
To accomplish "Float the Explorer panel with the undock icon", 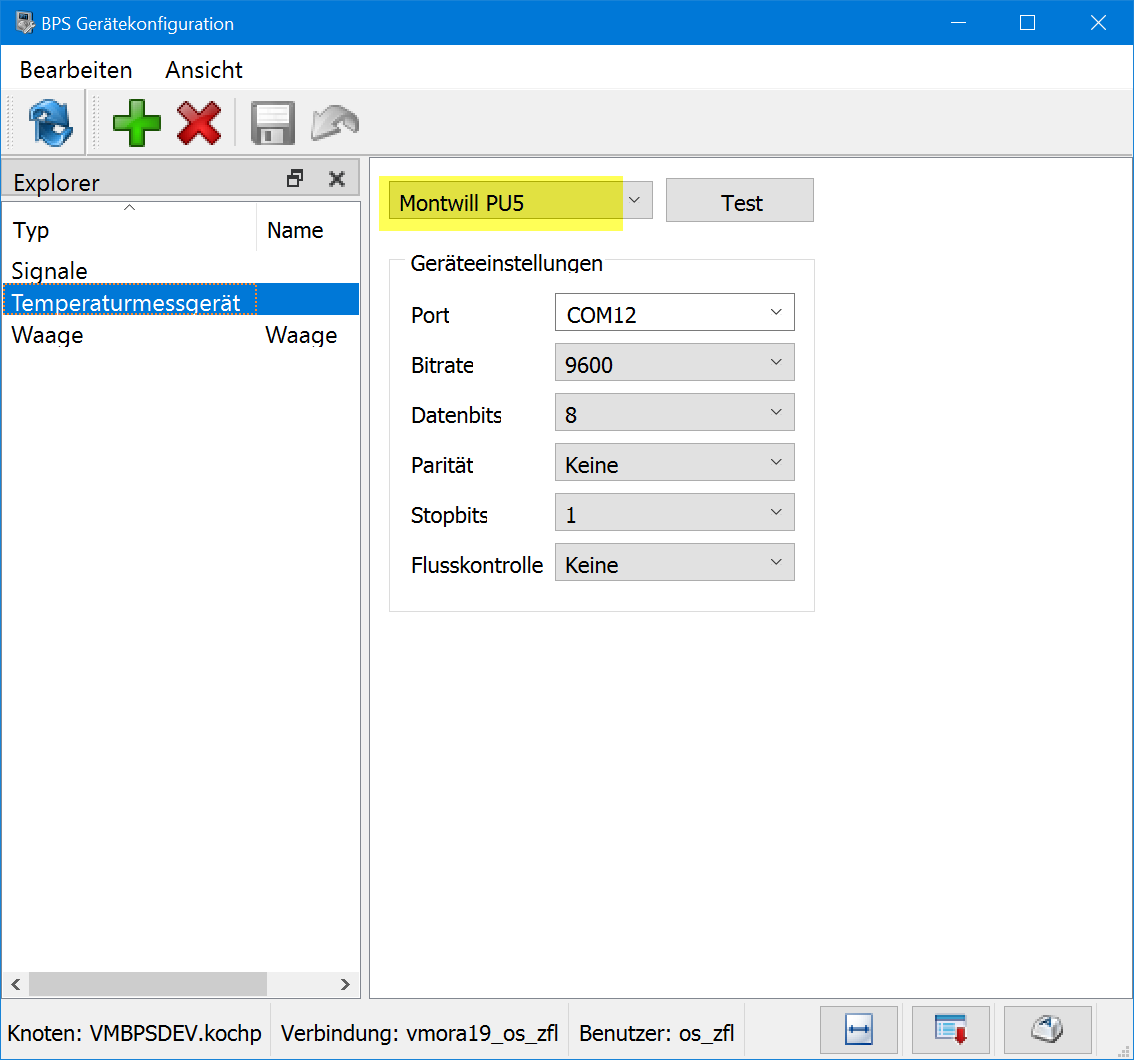I will (x=295, y=179).
